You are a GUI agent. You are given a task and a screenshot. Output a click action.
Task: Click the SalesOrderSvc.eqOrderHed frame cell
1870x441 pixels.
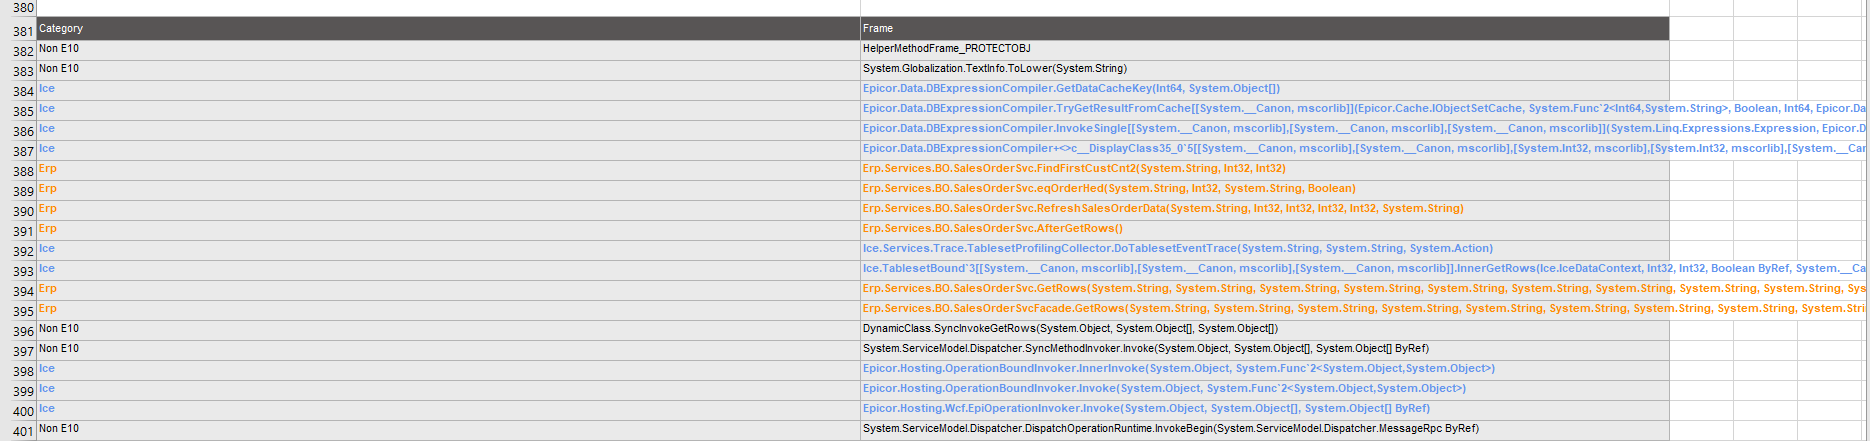coord(1264,189)
